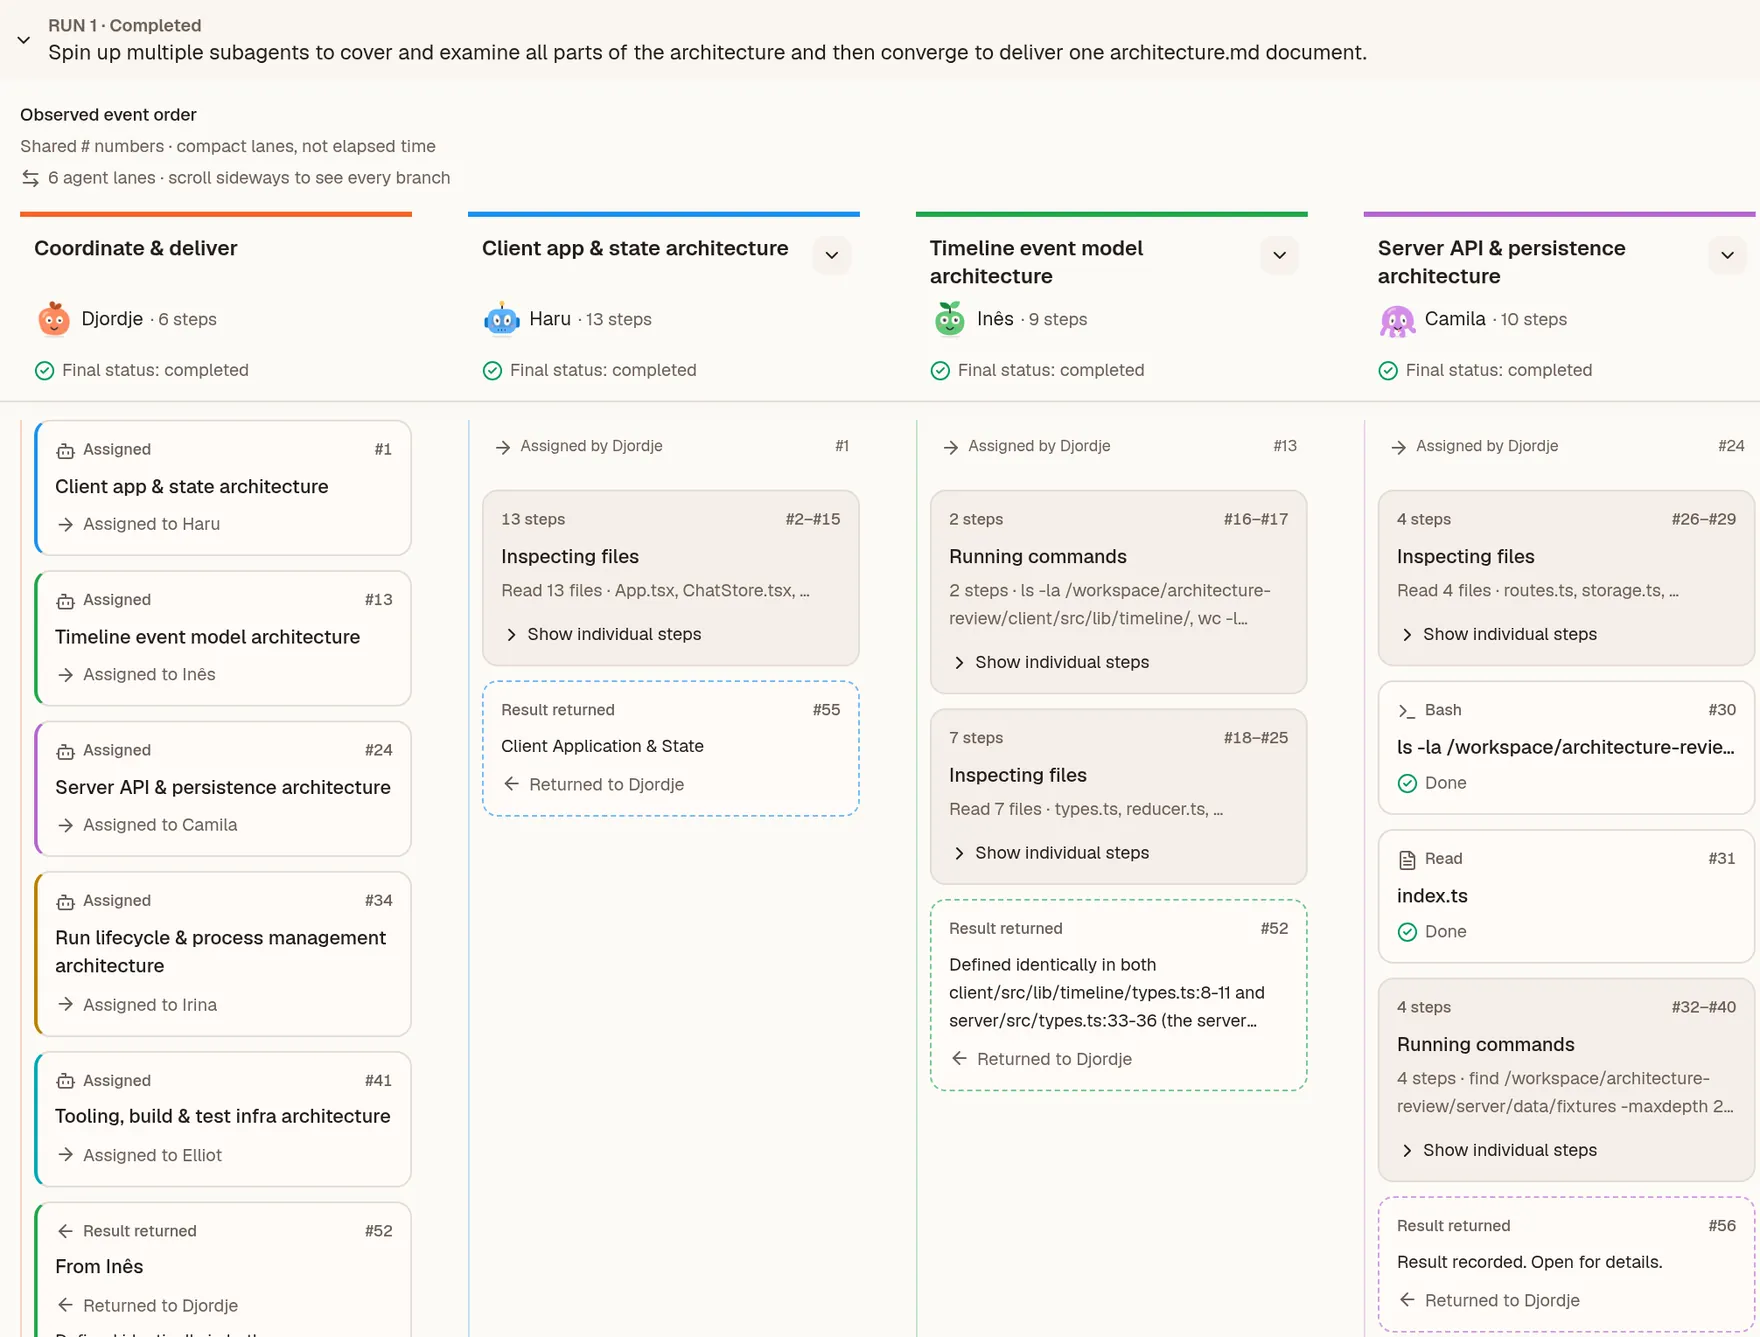Click the Done checkmark on Bash step #30
Image resolution: width=1760 pixels, height=1337 pixels.
click(1407, 783)
